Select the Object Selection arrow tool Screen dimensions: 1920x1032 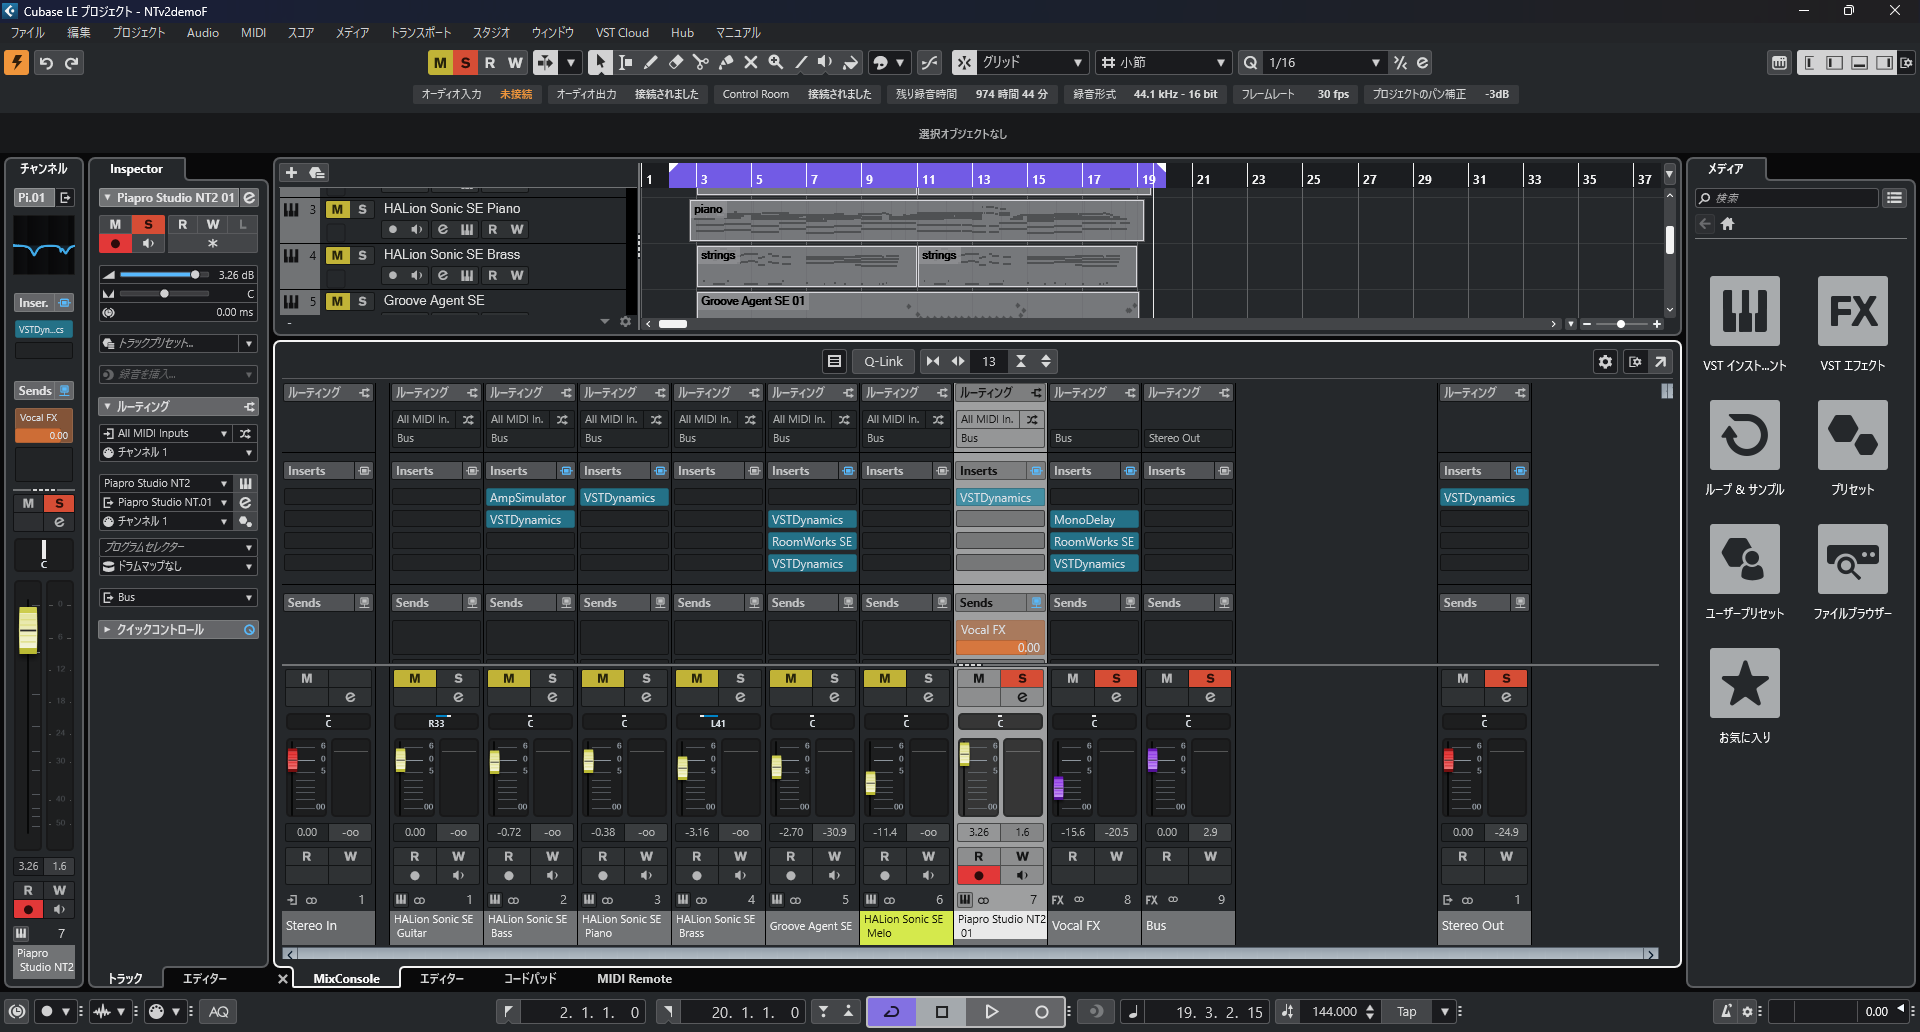(x=600, y=63)
